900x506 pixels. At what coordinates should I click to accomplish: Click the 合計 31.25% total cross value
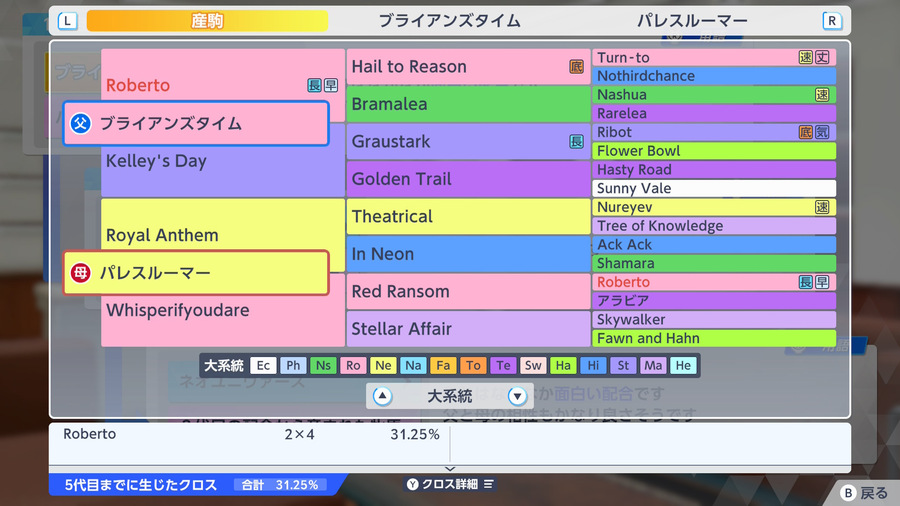pos(280,485)
